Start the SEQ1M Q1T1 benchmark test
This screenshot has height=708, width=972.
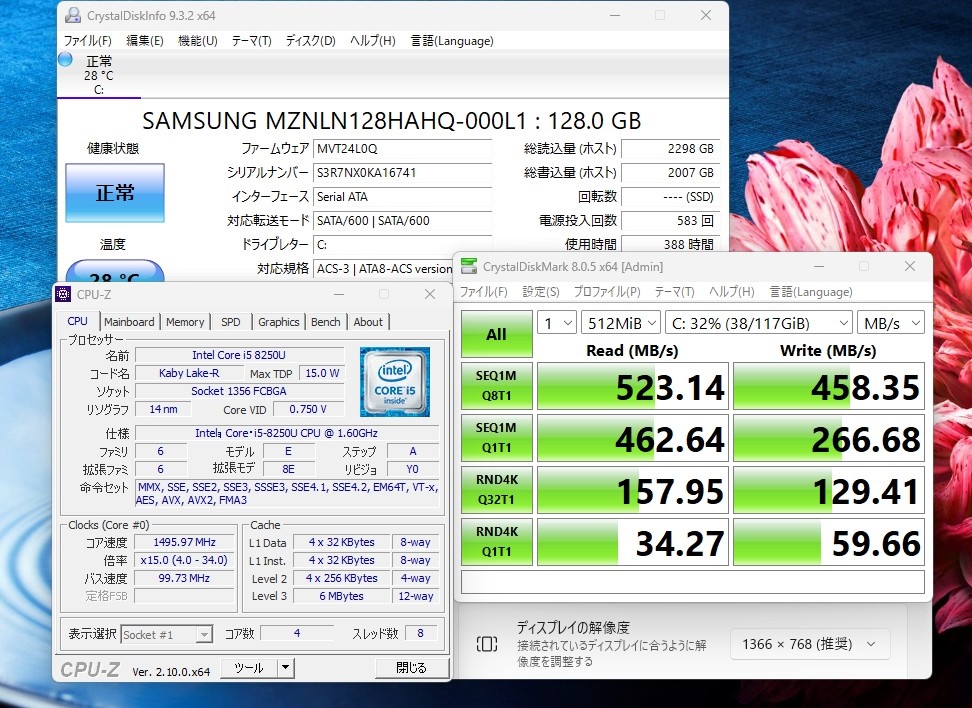(497, 438)
